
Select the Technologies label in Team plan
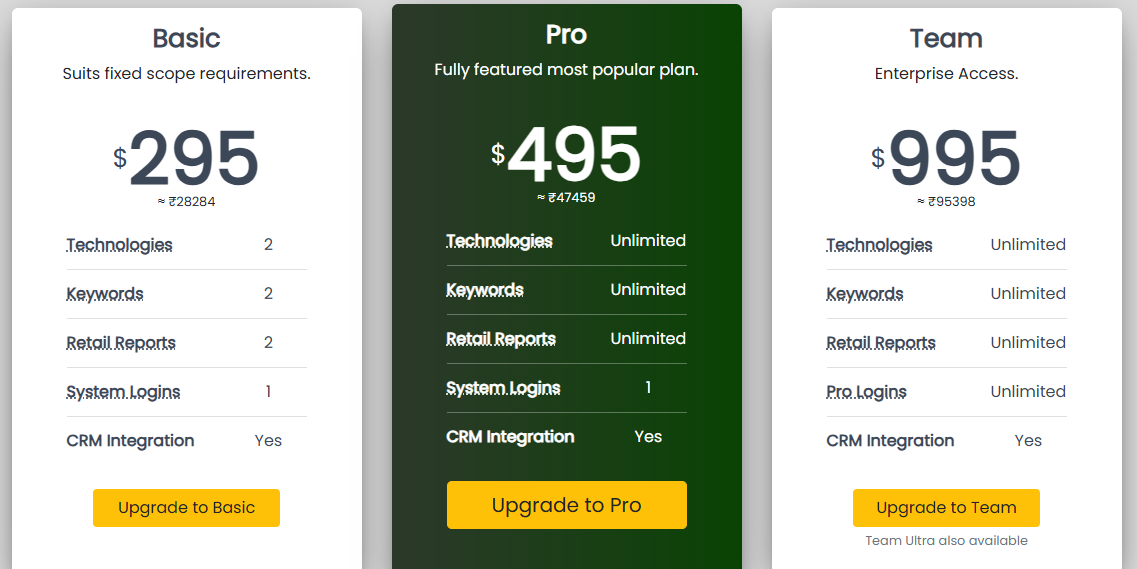(x=880, y=245)
